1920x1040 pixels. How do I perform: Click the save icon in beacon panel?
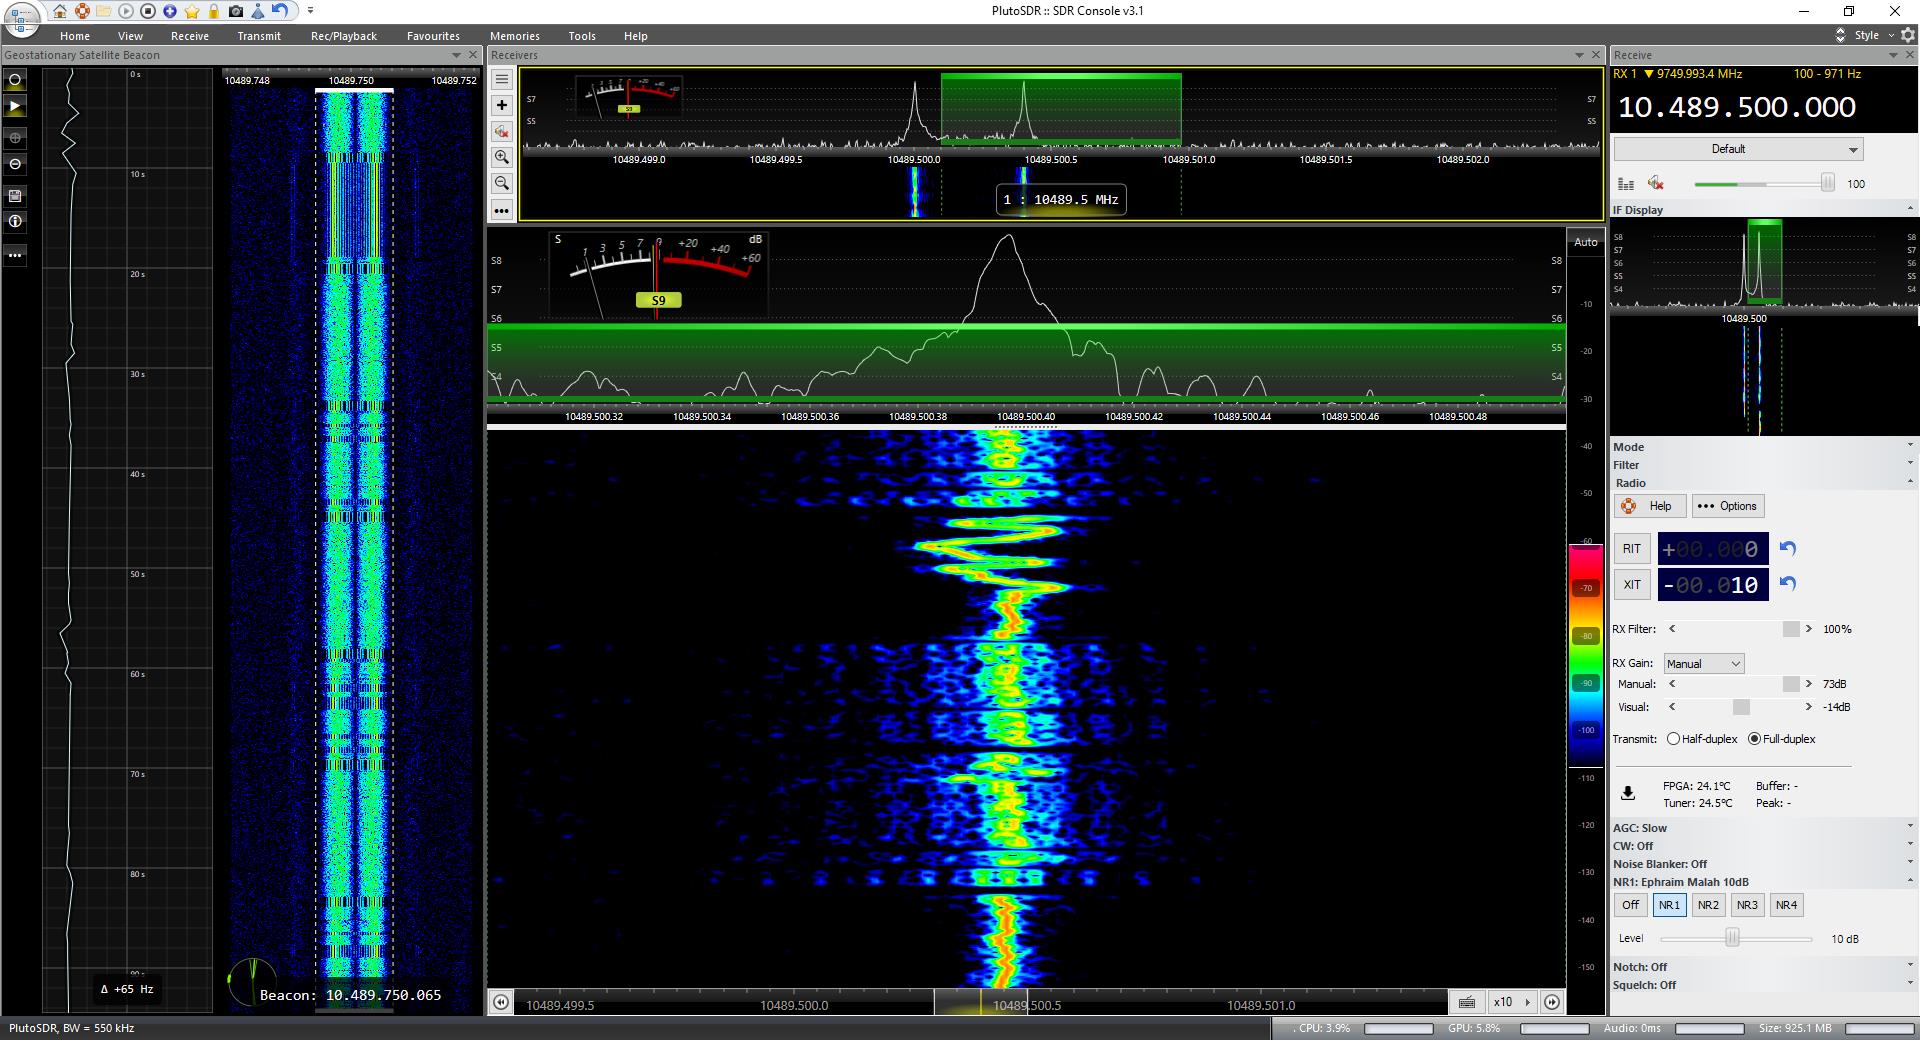point(15,196)
